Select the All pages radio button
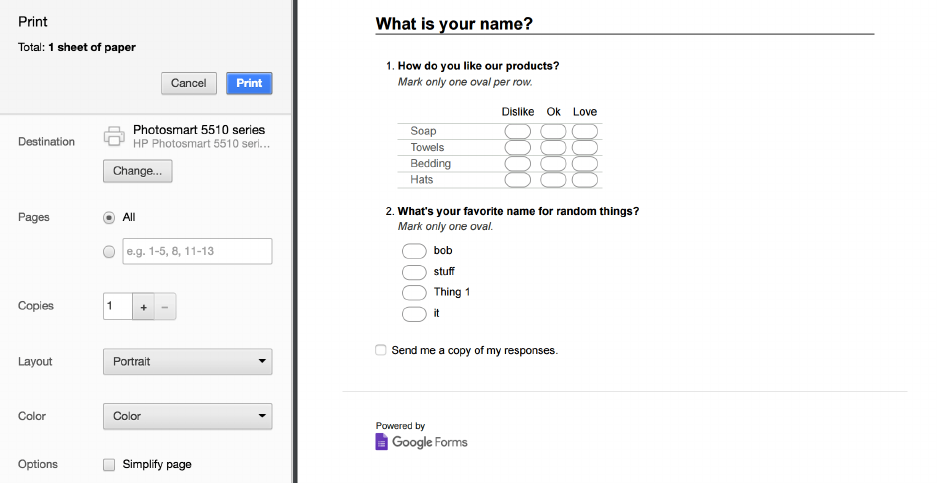 (109, 218)
